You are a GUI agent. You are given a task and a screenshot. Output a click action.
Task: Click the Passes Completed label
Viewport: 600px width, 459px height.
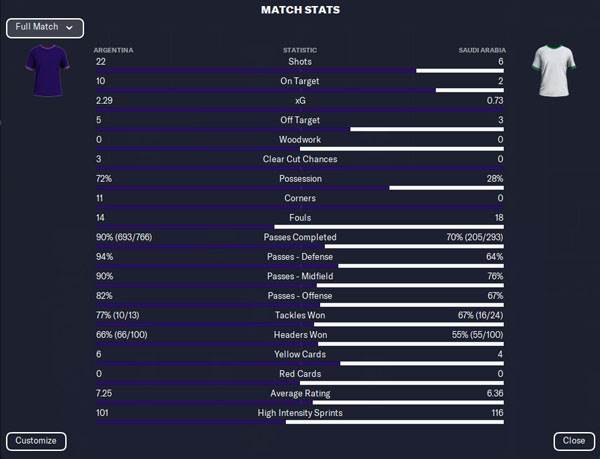pos(299,237)
